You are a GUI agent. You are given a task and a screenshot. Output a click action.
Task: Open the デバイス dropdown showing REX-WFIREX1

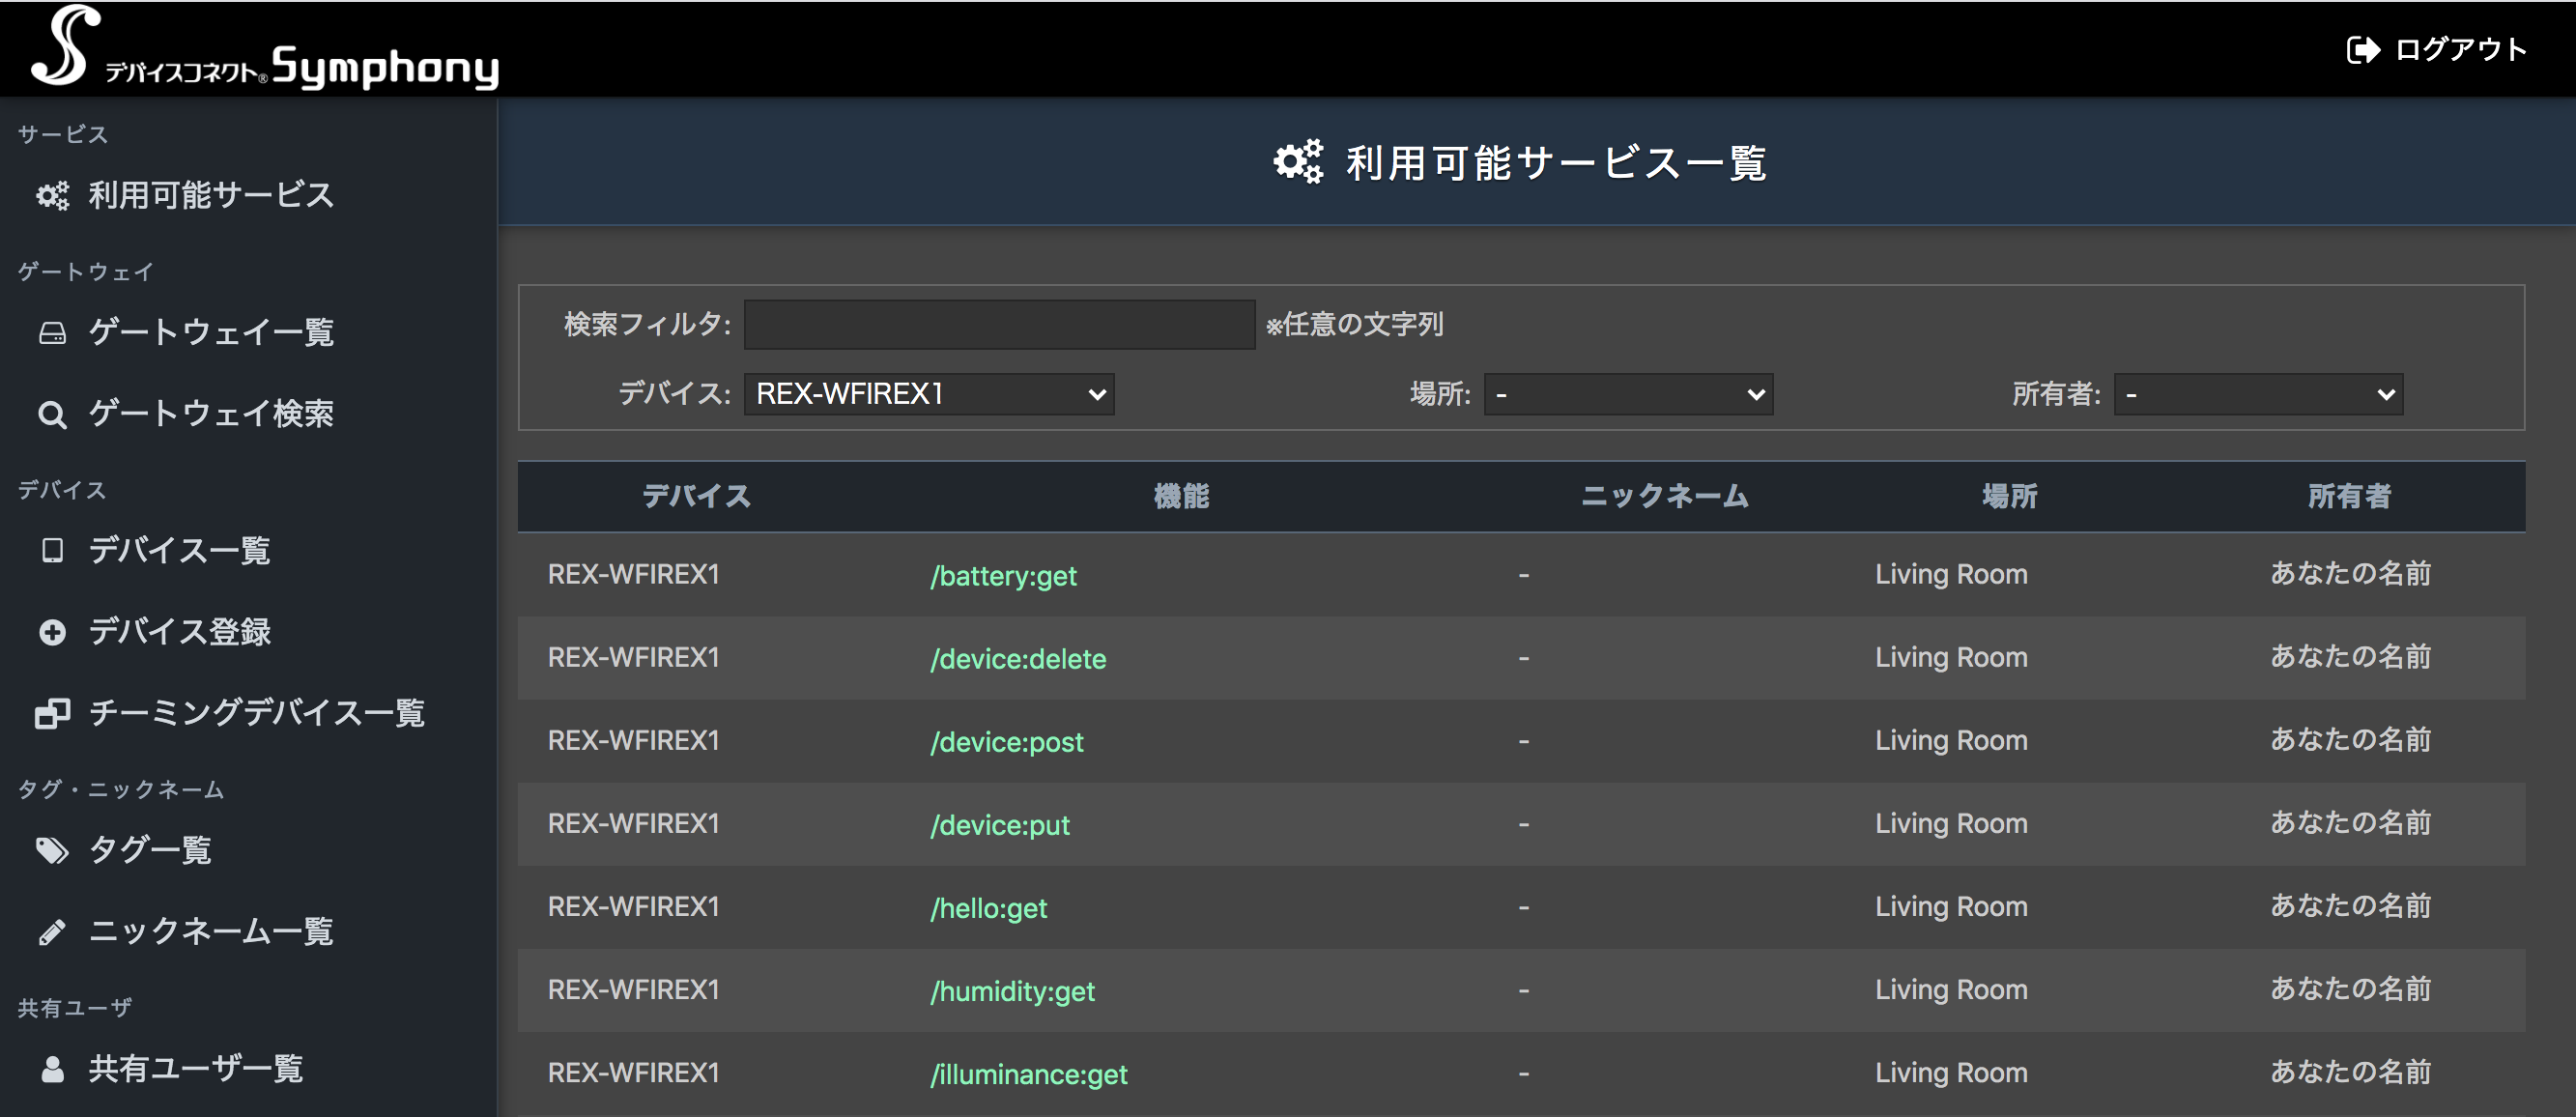click(929, 394)
